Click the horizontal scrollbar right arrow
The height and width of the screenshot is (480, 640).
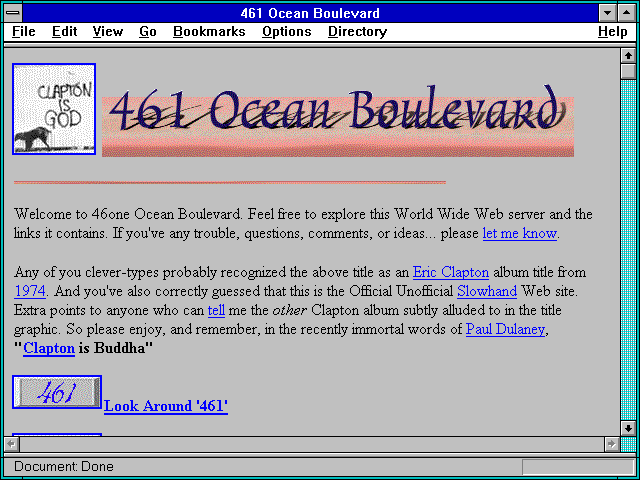(x=611, y=444)
